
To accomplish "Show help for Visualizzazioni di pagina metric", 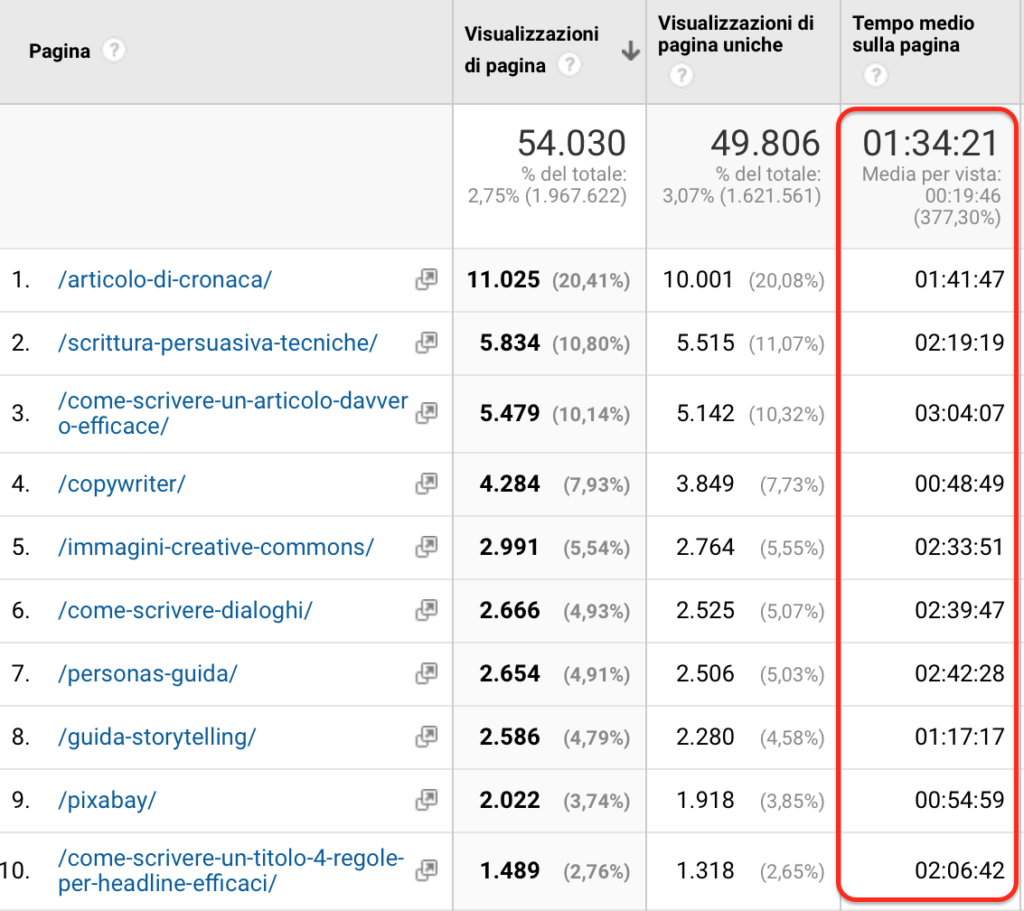I will 569,66.
